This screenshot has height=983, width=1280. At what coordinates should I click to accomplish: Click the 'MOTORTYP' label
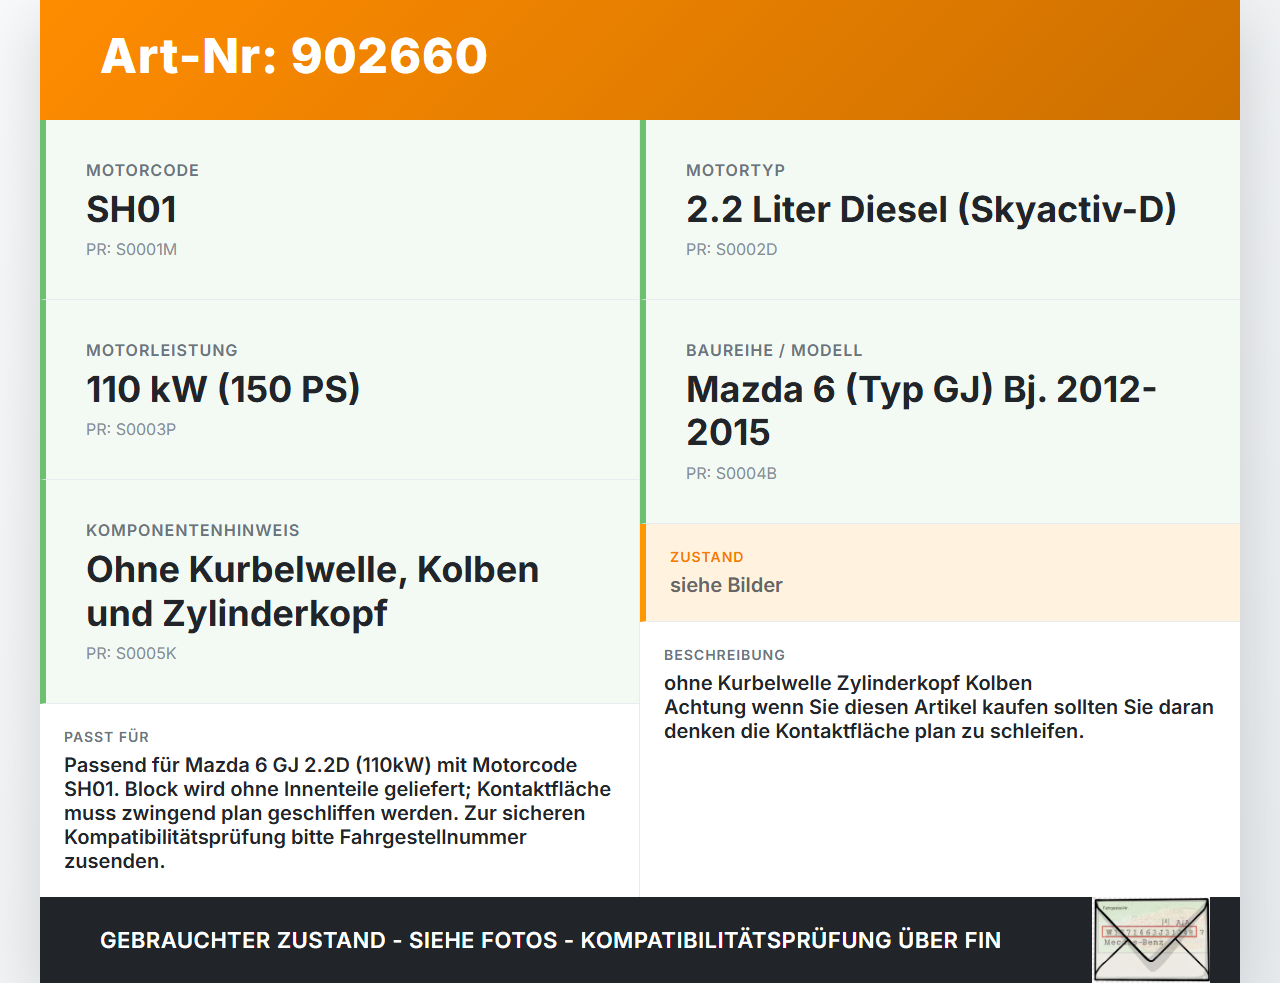point(736,170)
